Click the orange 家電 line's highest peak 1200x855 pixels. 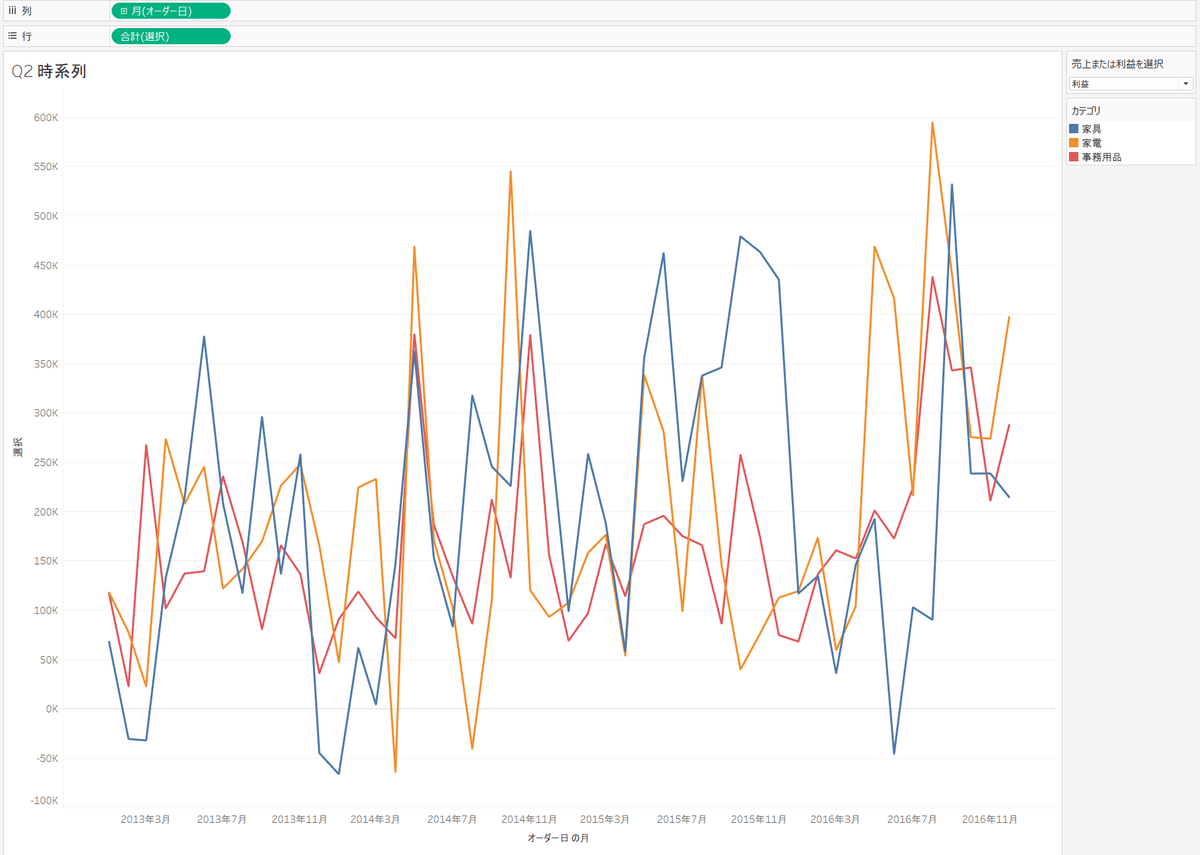(x=932, y=123)
